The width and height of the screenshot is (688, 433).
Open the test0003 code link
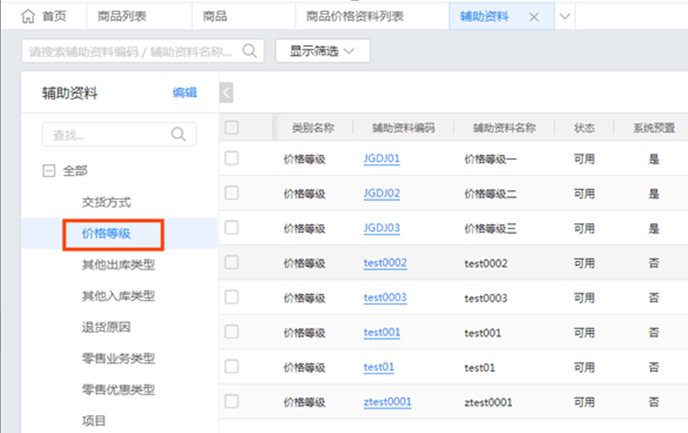click(385, 298)
